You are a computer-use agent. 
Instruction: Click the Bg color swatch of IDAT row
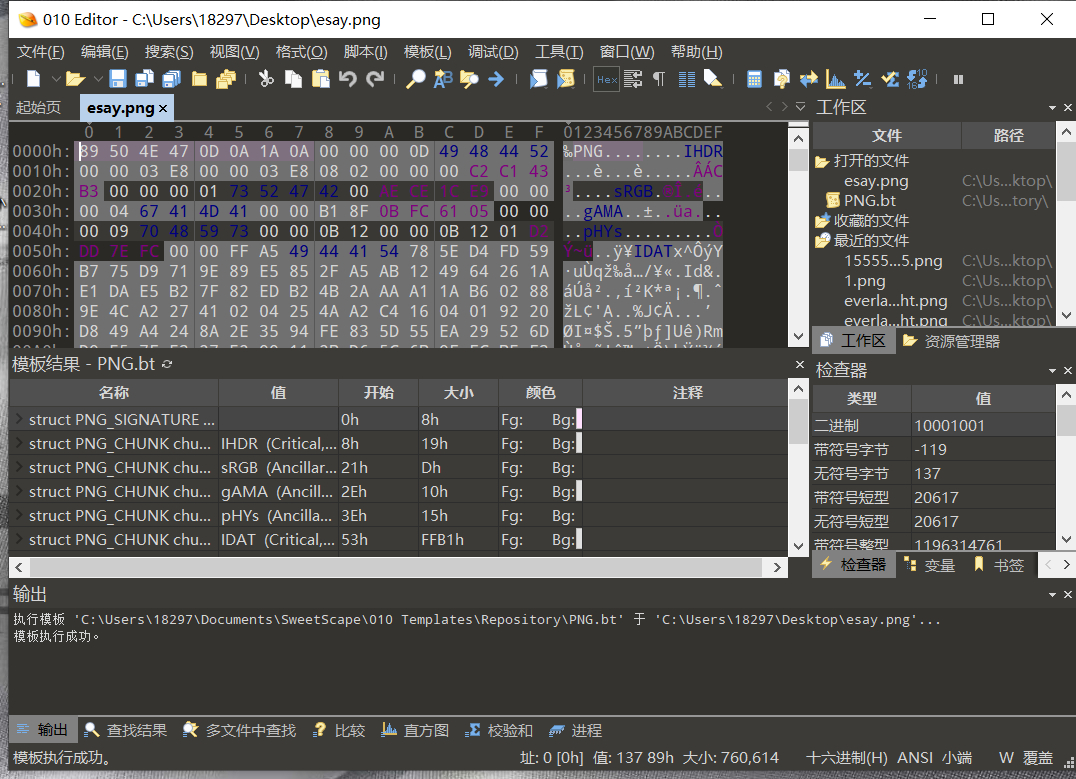point(579,539)
